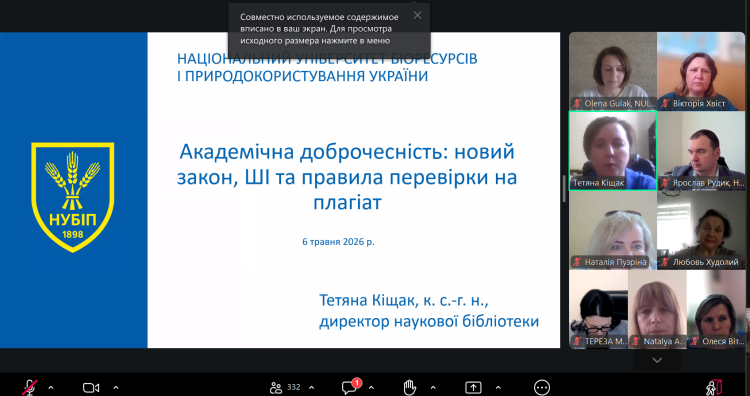Close the shared content notification popup
The image size is (750, 396).
(418, 15)
